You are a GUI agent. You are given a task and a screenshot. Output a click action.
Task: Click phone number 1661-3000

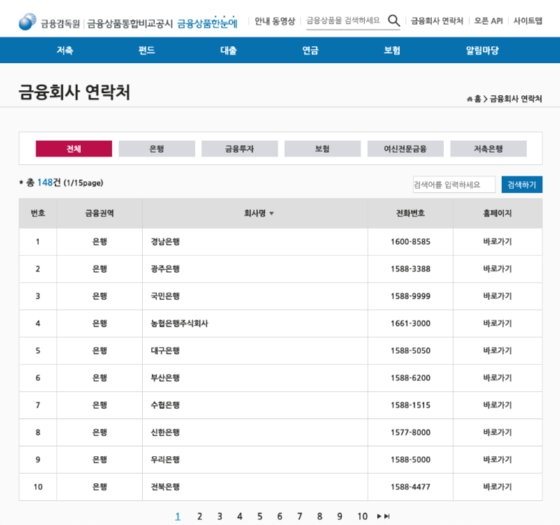(x=410, y=324)
